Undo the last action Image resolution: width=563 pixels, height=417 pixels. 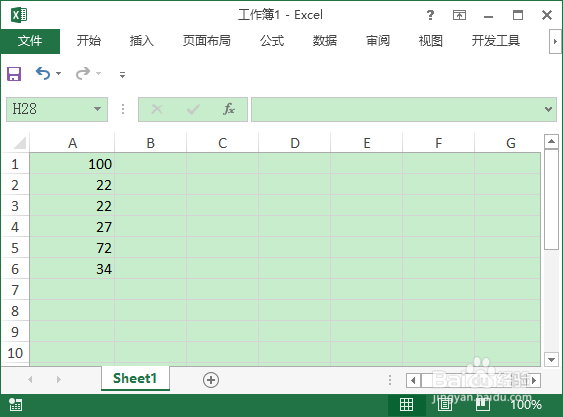point(43,74)
